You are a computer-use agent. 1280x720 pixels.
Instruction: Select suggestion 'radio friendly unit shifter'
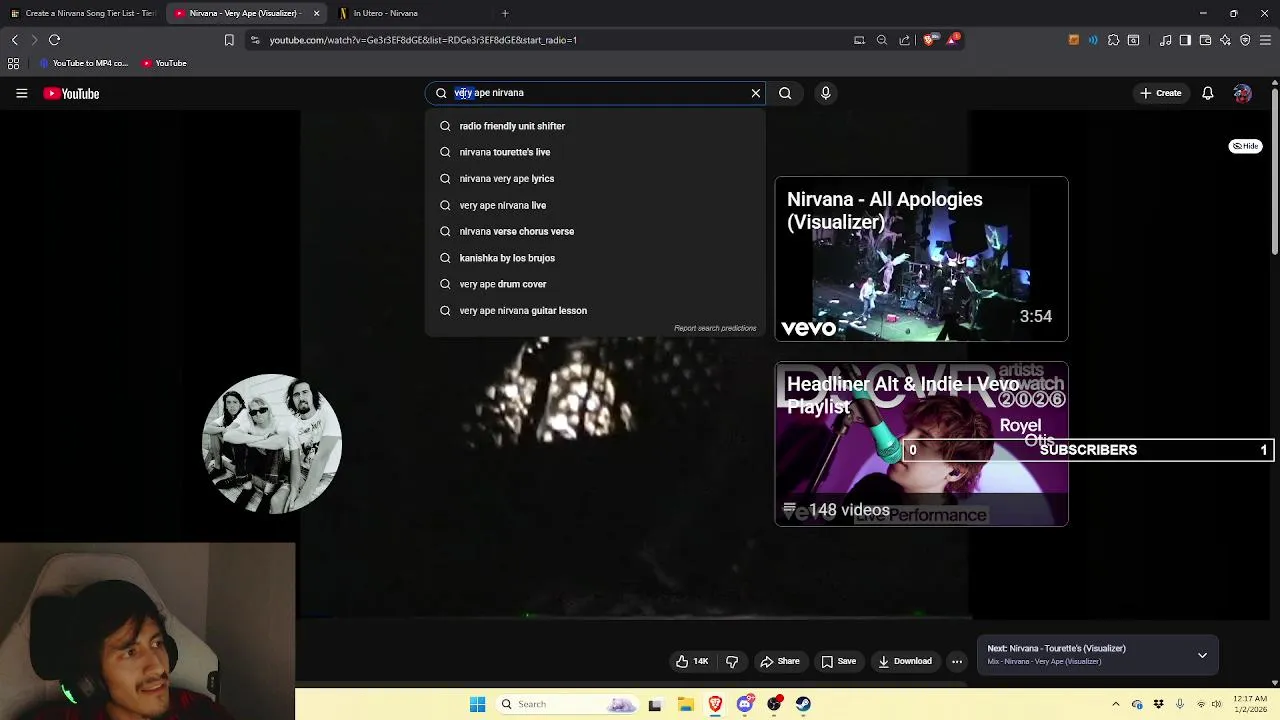click(595, 126)
